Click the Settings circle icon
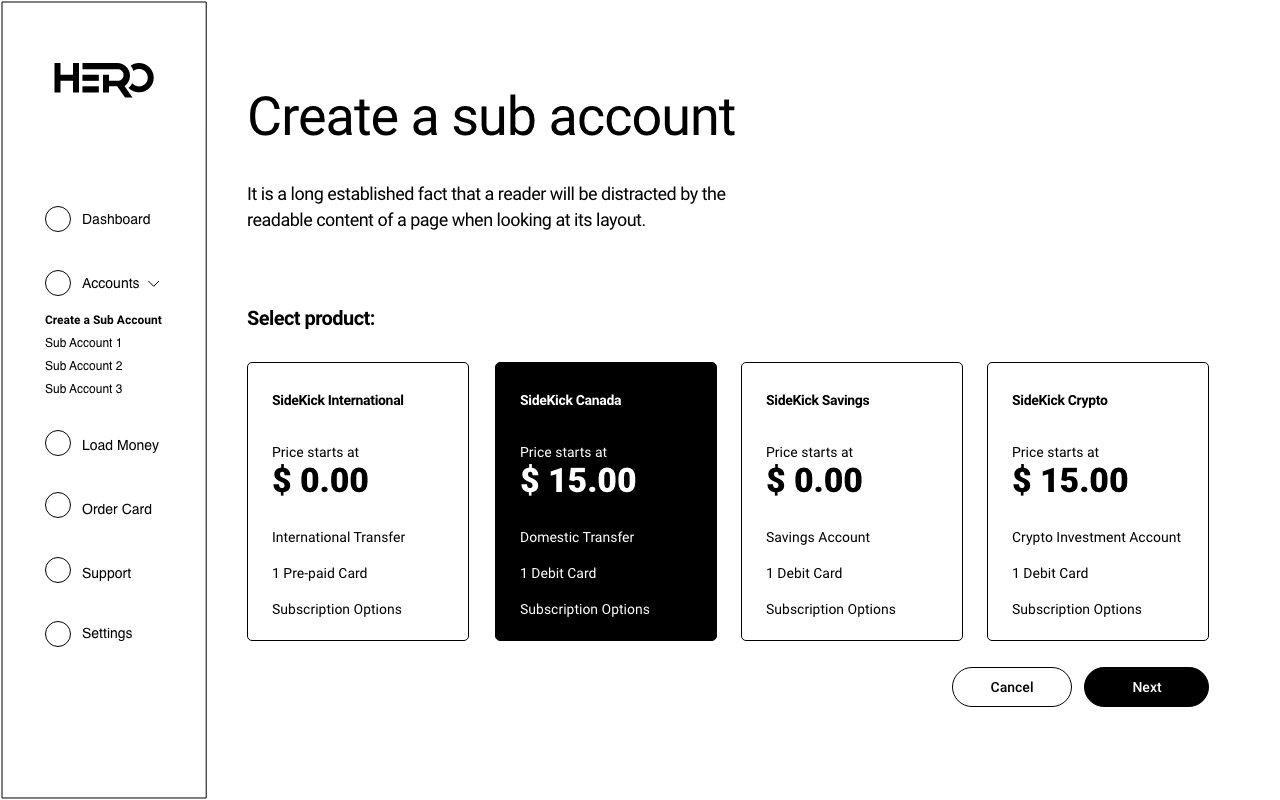The image size is (1280, 800). pos(58,633)
